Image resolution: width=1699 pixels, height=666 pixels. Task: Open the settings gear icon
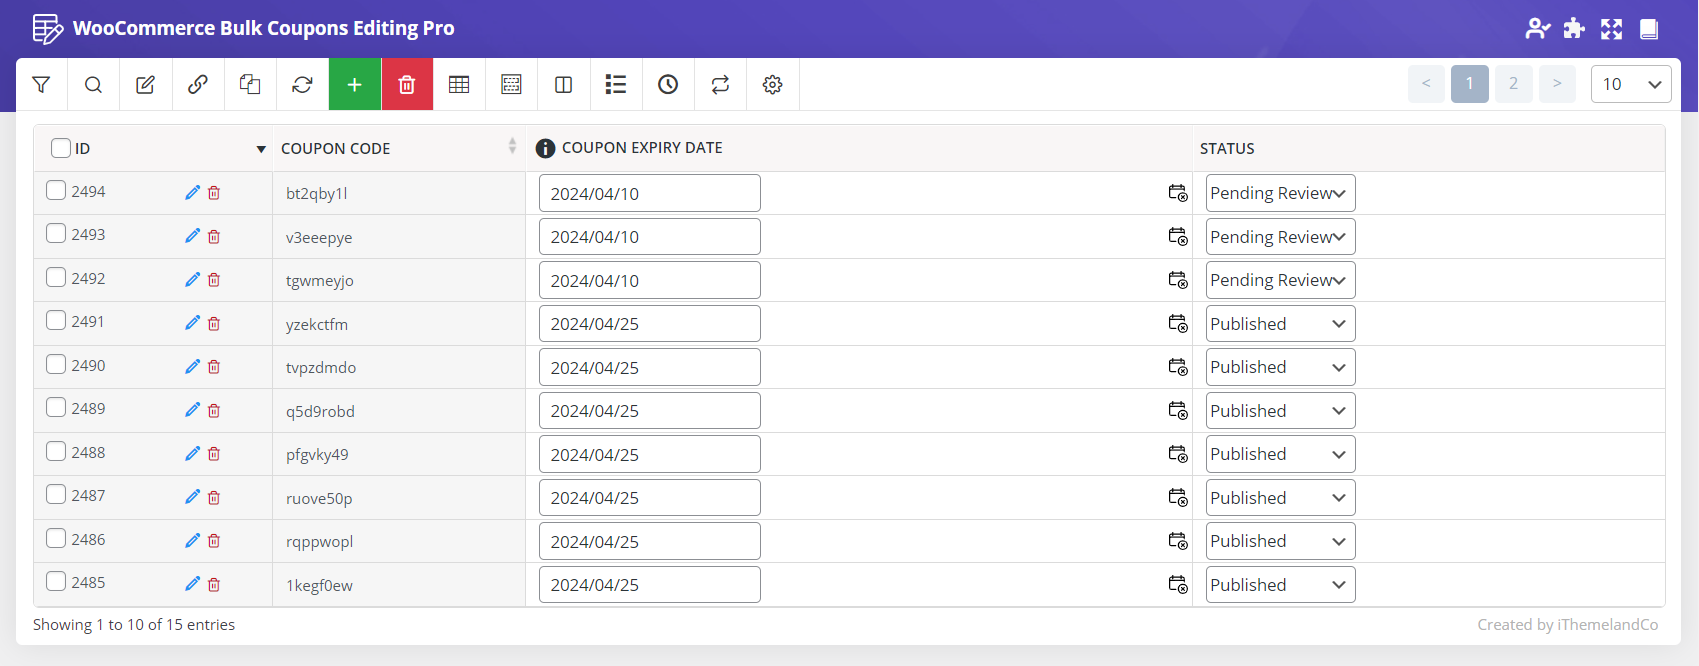772,85
